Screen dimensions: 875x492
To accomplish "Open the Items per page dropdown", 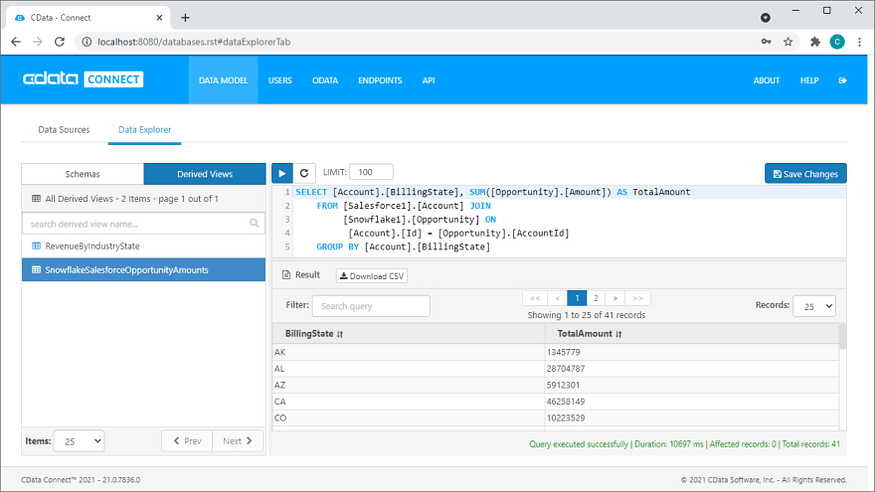I will (79, 441).
